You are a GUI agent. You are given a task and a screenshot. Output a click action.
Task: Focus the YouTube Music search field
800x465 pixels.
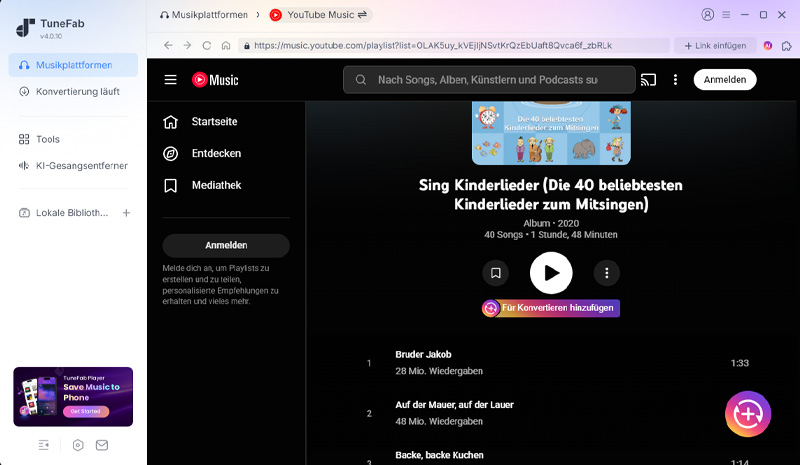(x=489, y=80)
